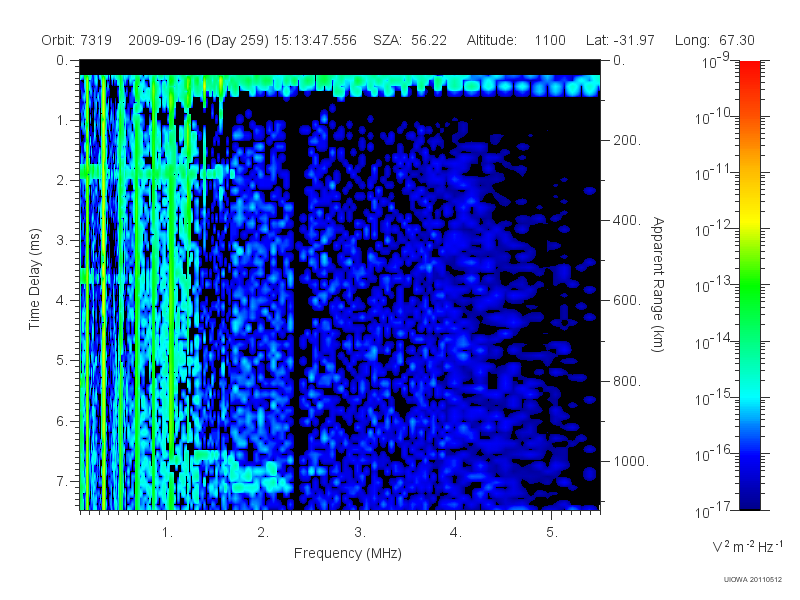The height and width of the screenshot is (600, 800).
Task: Click the dark blue bottom of color bar
Action: point(749,500)
